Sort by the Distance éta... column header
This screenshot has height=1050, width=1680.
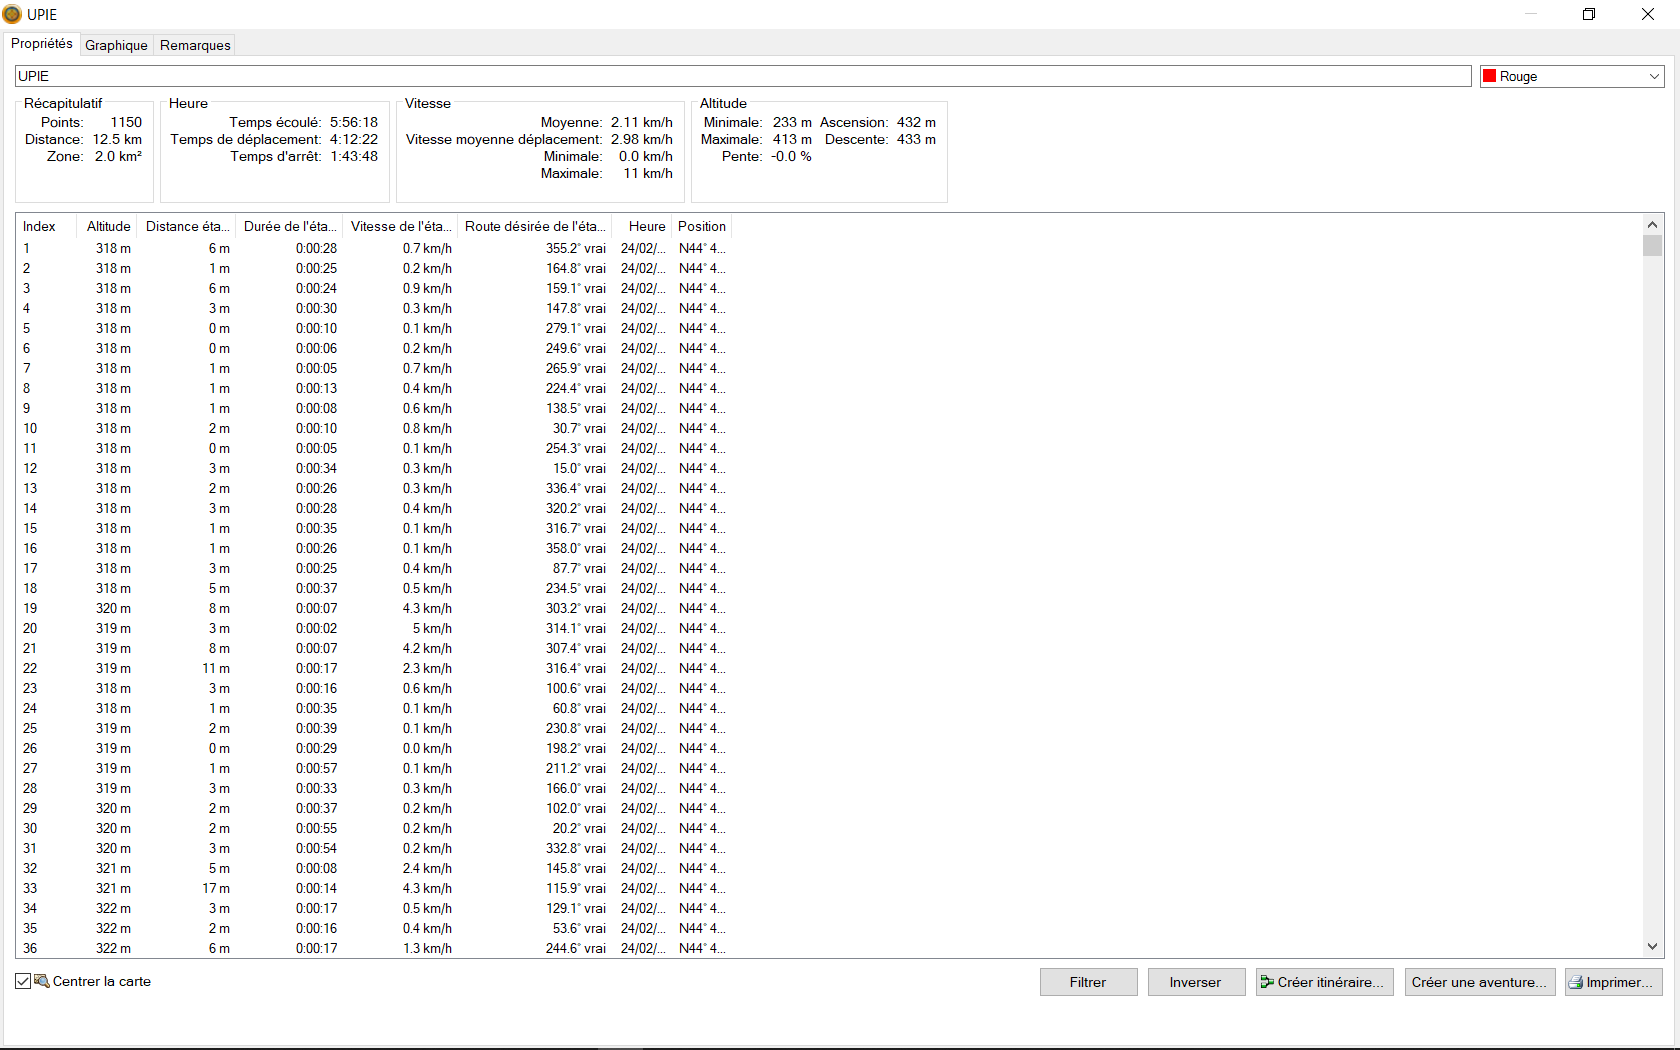[187, 226]
